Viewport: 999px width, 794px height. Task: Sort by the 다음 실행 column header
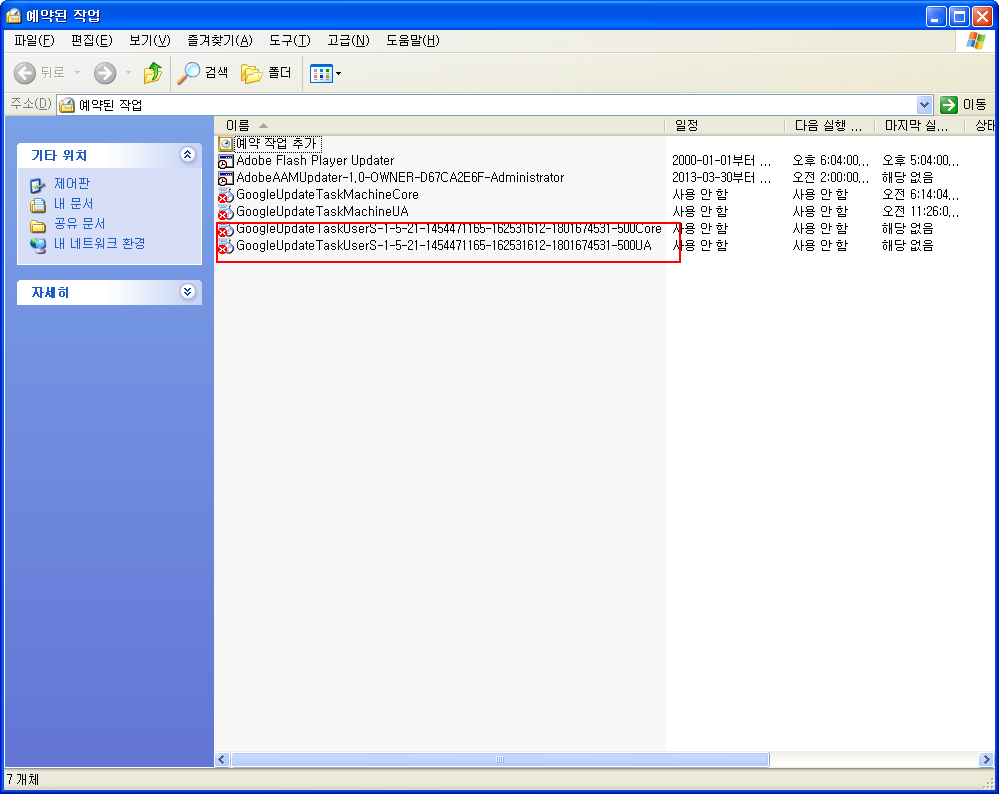tap(830, 126)
